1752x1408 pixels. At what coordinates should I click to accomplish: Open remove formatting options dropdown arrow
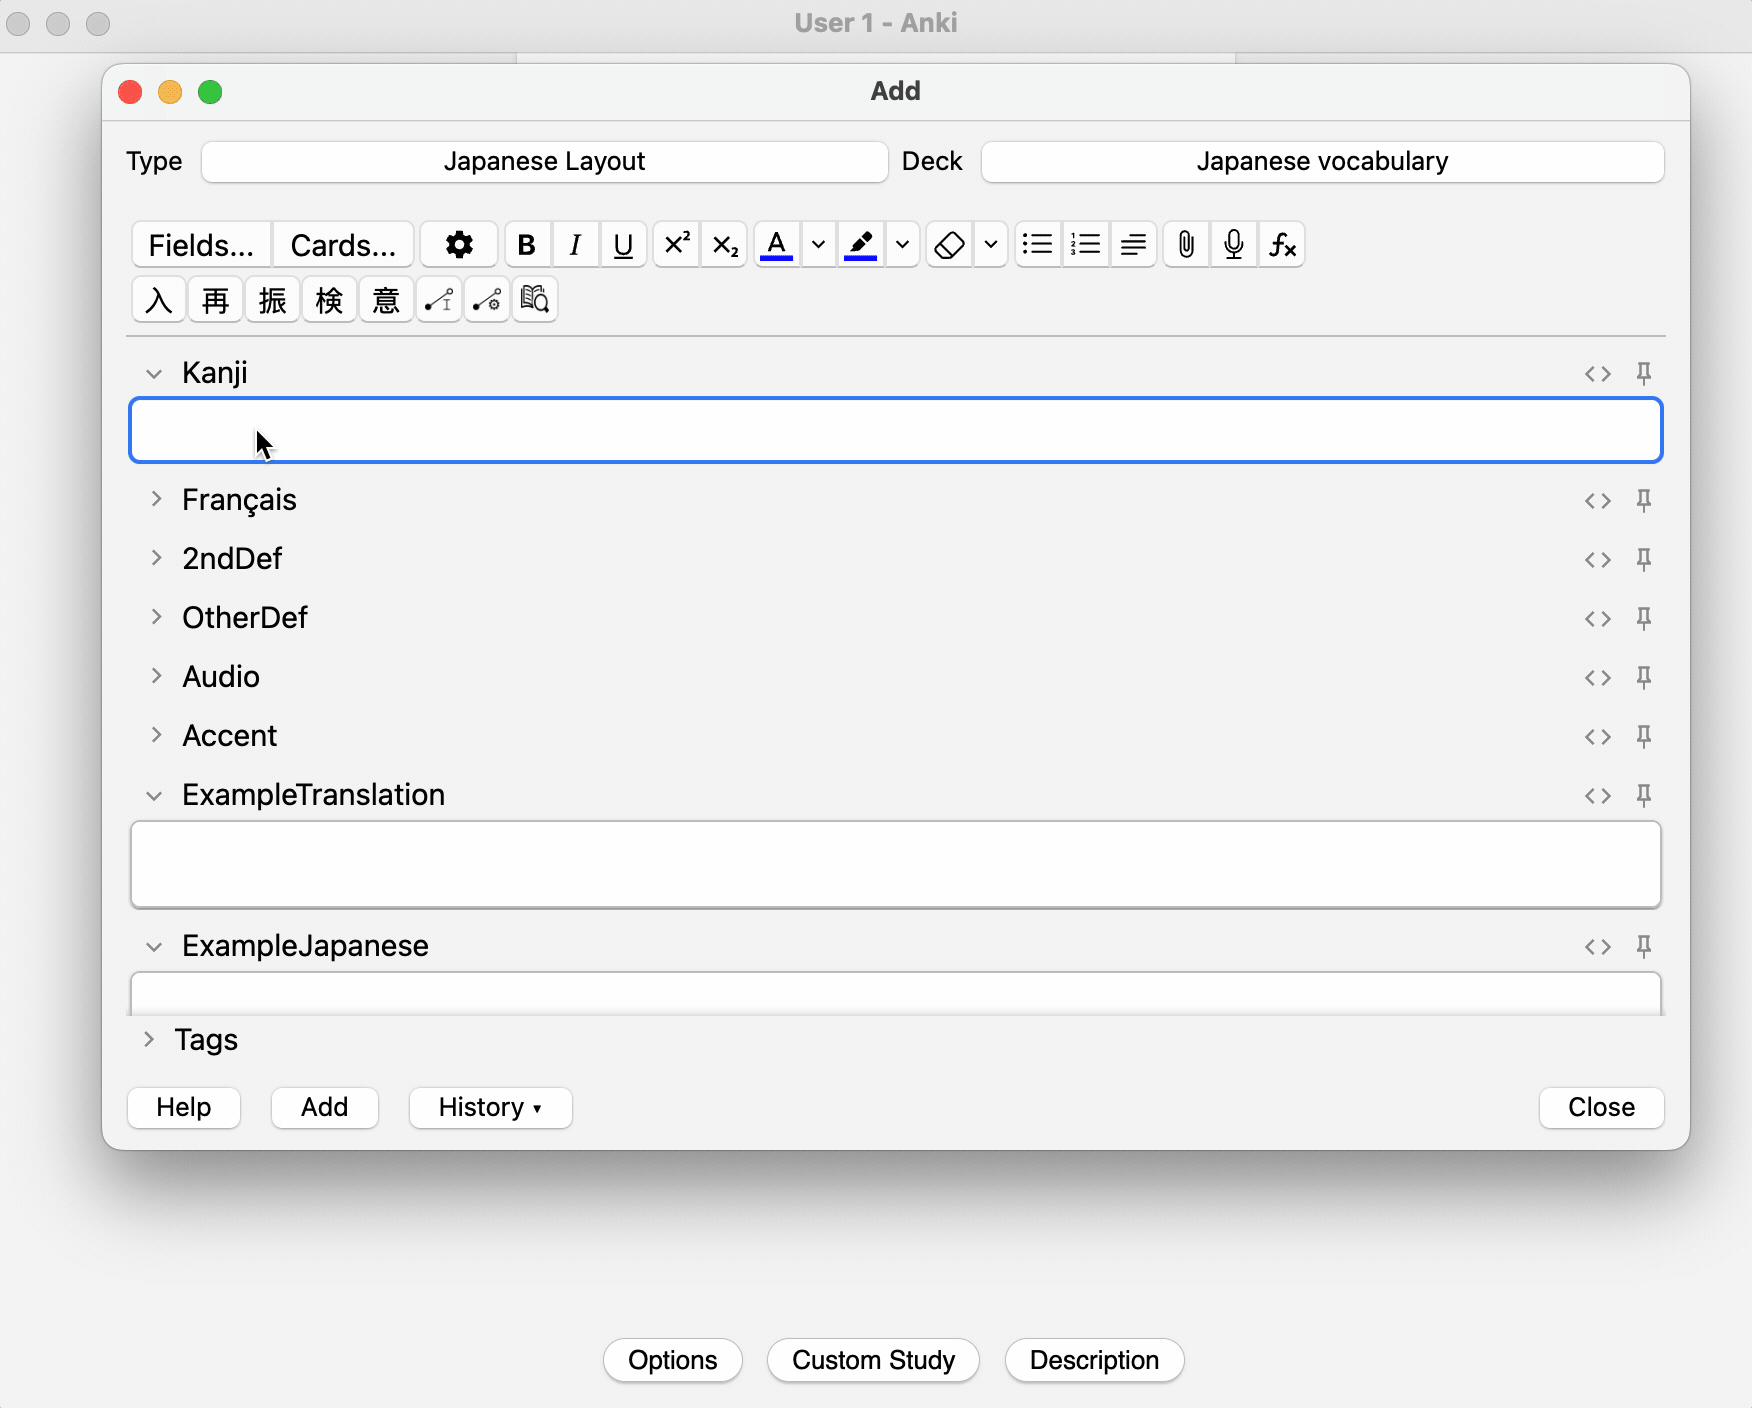pos(991,245)
